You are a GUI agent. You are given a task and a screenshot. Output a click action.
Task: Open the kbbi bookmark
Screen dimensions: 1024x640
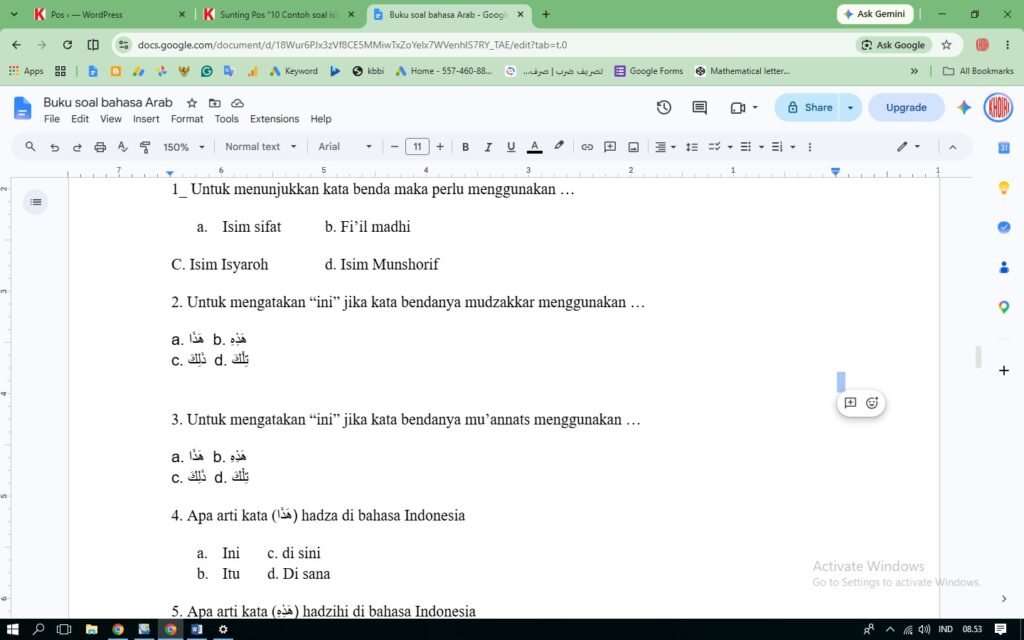click(x=368, y=71)
